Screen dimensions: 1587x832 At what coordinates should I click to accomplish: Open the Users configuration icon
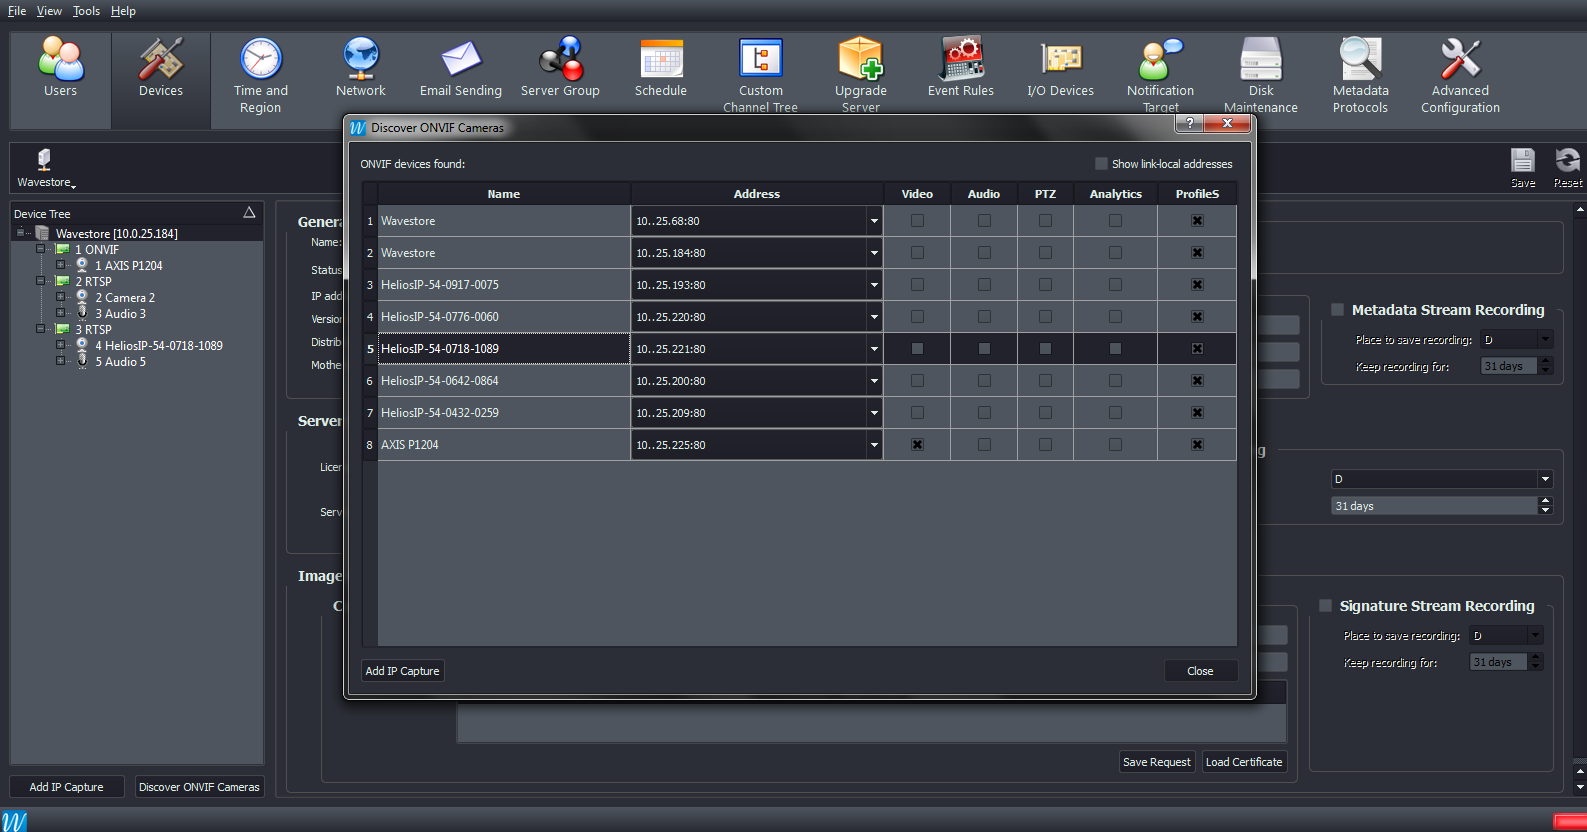pyautogui.click(x=60, y=68)
